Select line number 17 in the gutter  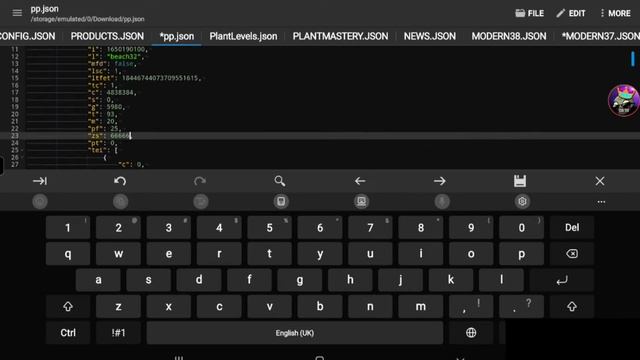pyautogui.click(x=15, y=92)
